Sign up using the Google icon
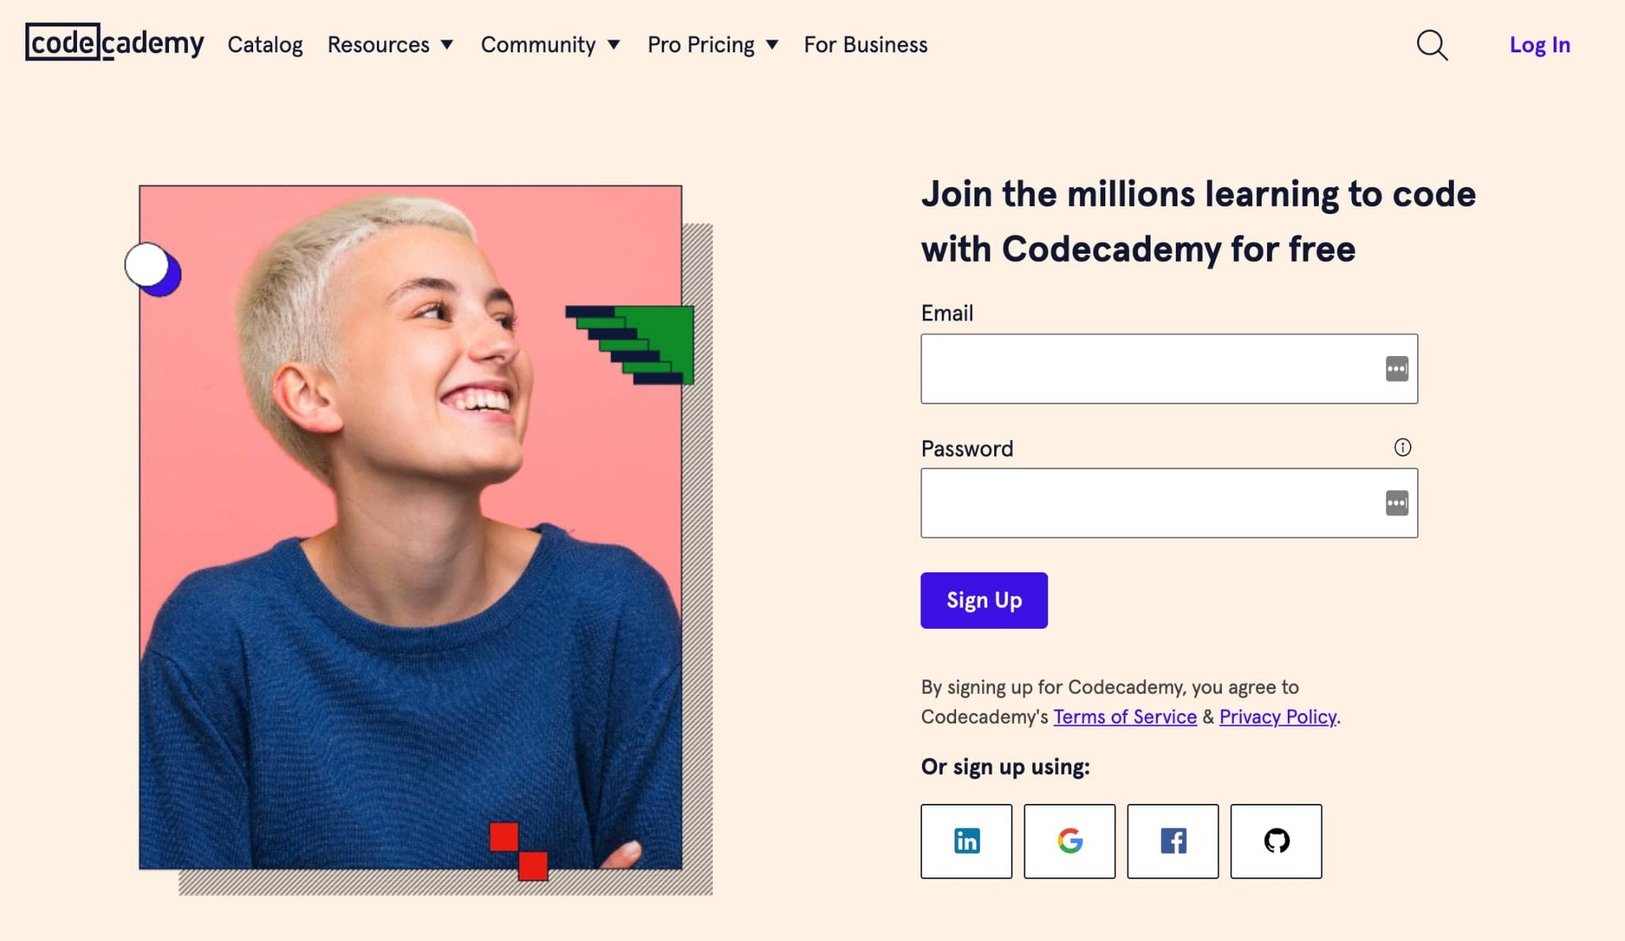This screenshot has height=941, width=1625. click(1069, 841)
